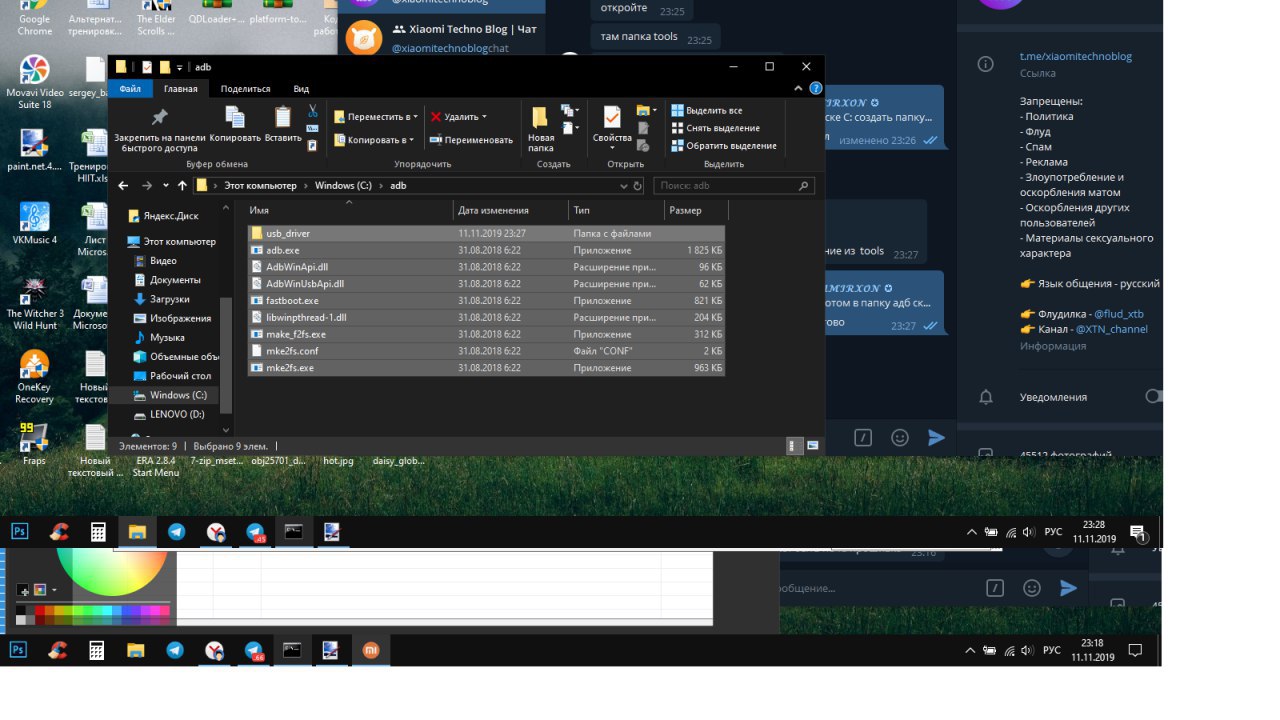Screen dimensions: 1280x720
Task: Select OneKey Recovery desktop icon
Action: [34, 377]
